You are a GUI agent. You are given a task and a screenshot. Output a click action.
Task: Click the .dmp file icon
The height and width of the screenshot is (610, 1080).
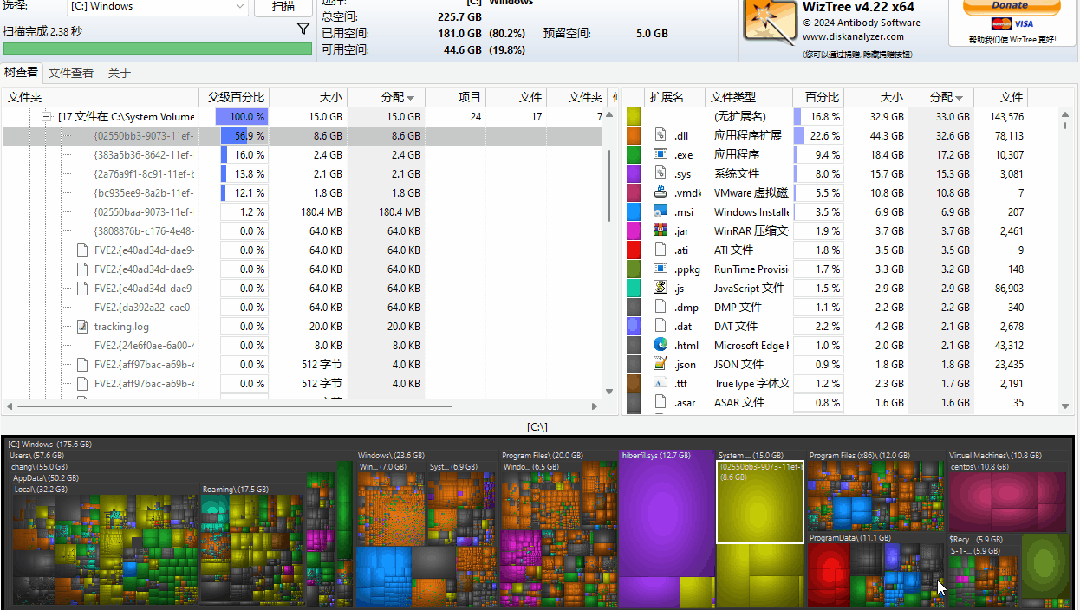pyautogui.click(x=660, y=306)
